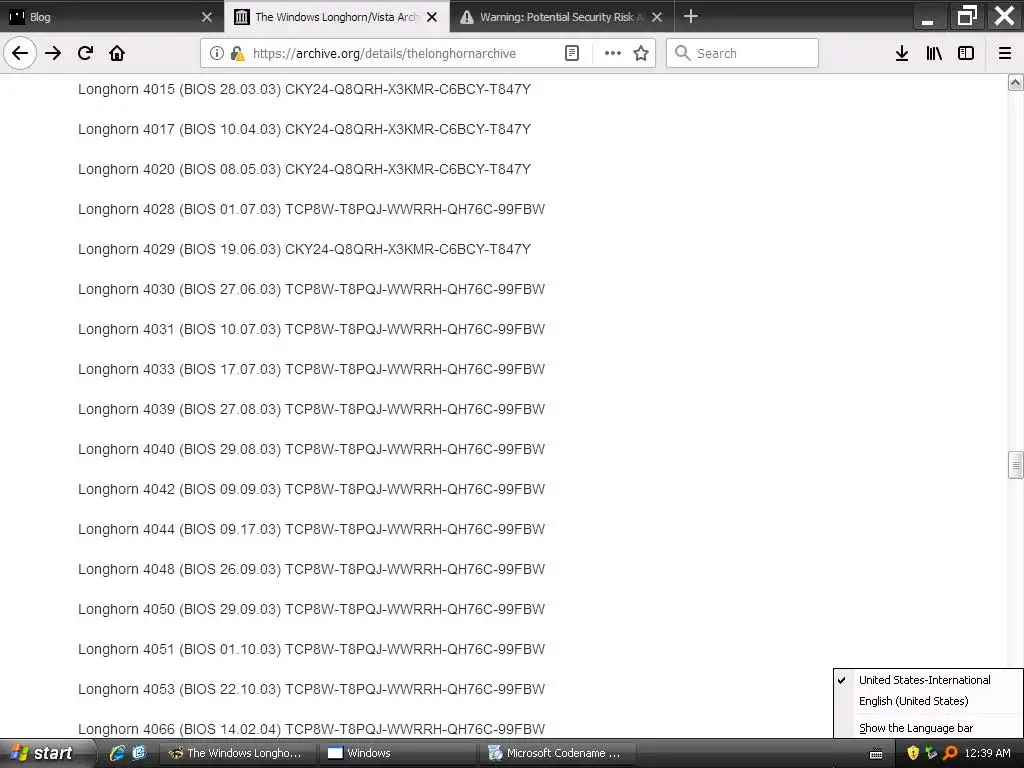The width and height of the screenshot is (1024, 768).
Task: Bookmark this page with the star
Action: pos(641,53)
